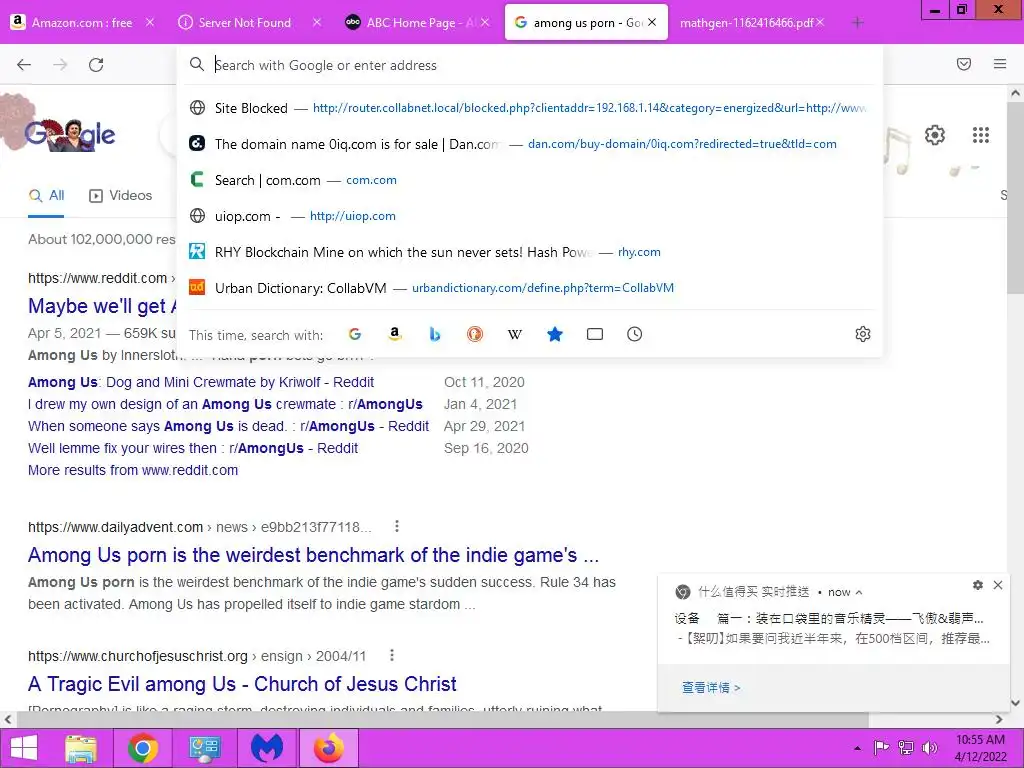This screenshot has width=1024, height=768.
Task: Open options dots for dailyadvent result
Action: [x=396, y=526]
